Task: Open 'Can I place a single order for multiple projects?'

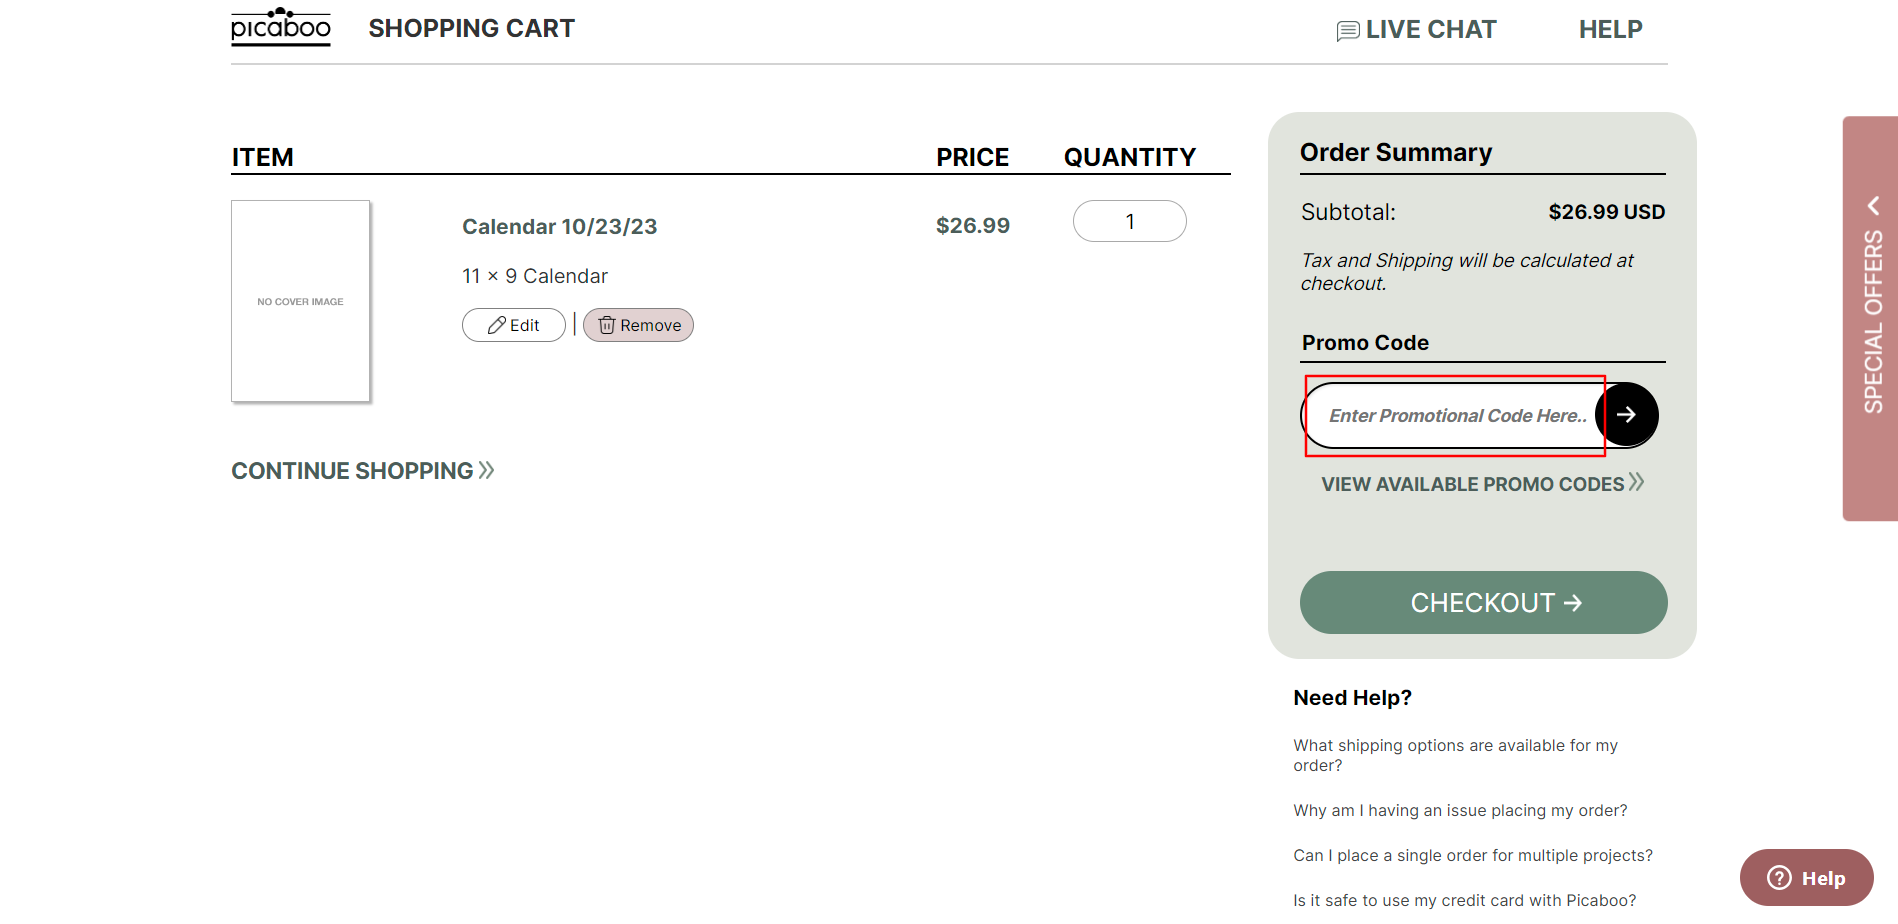Action: click(1472, 855)
